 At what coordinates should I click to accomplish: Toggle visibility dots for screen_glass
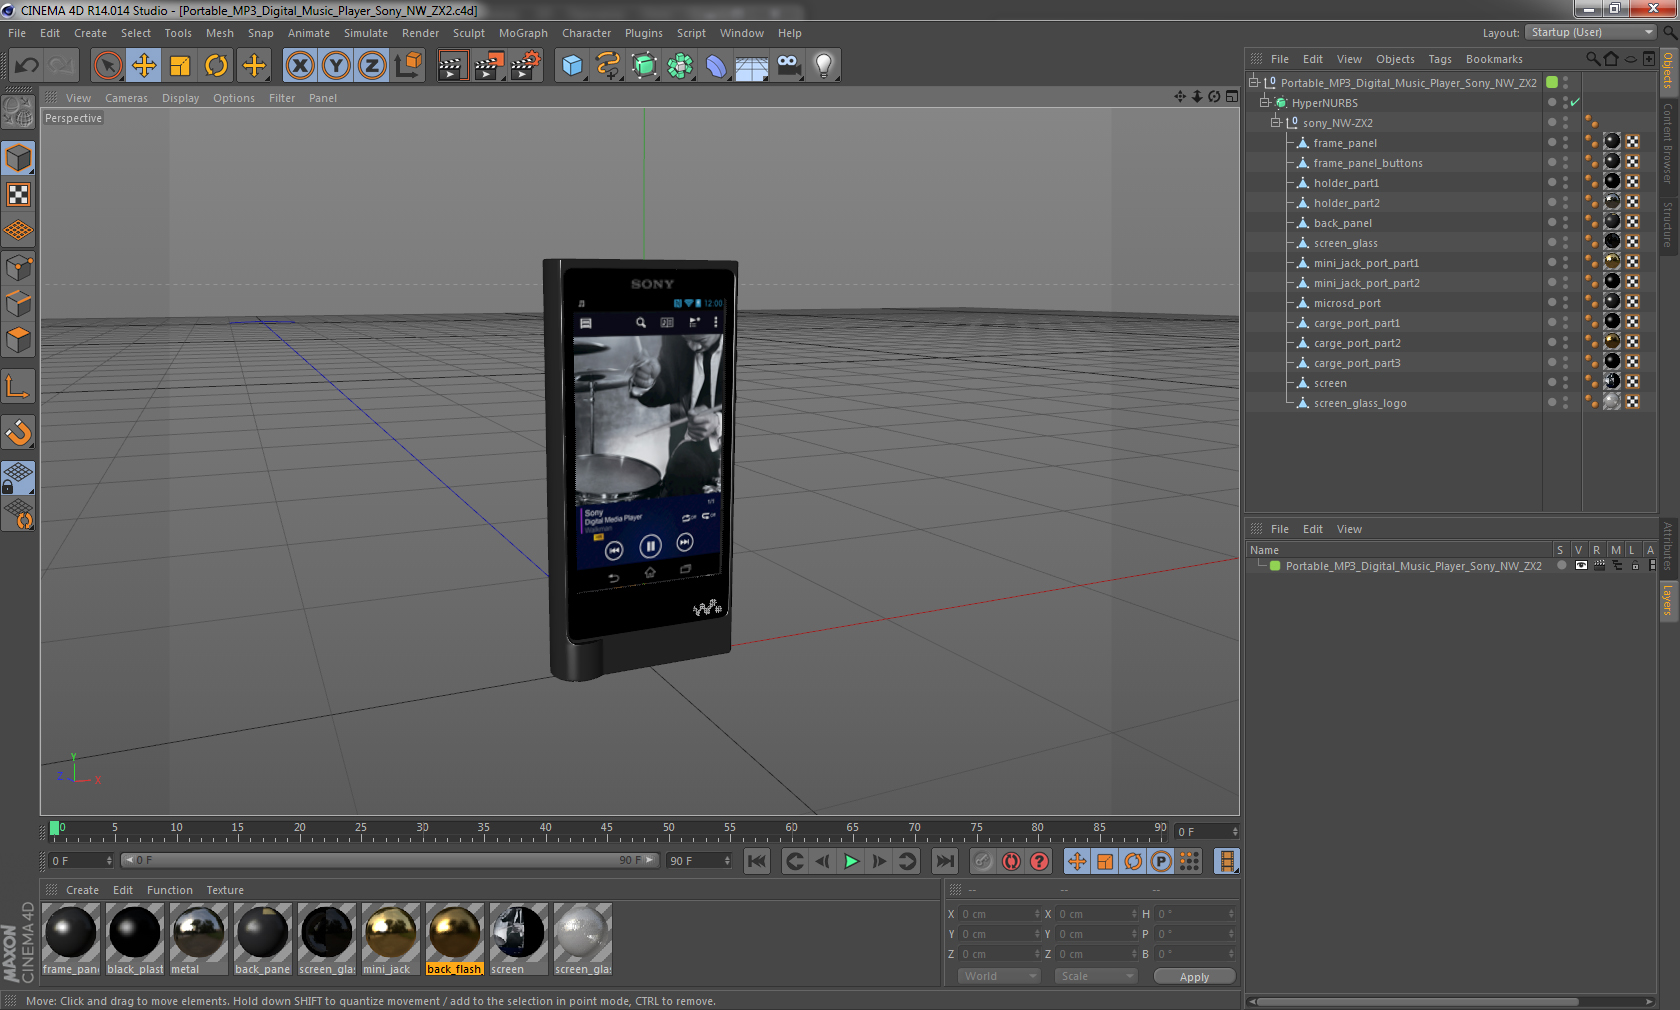pyautogui.click(x=1565, y=242)
